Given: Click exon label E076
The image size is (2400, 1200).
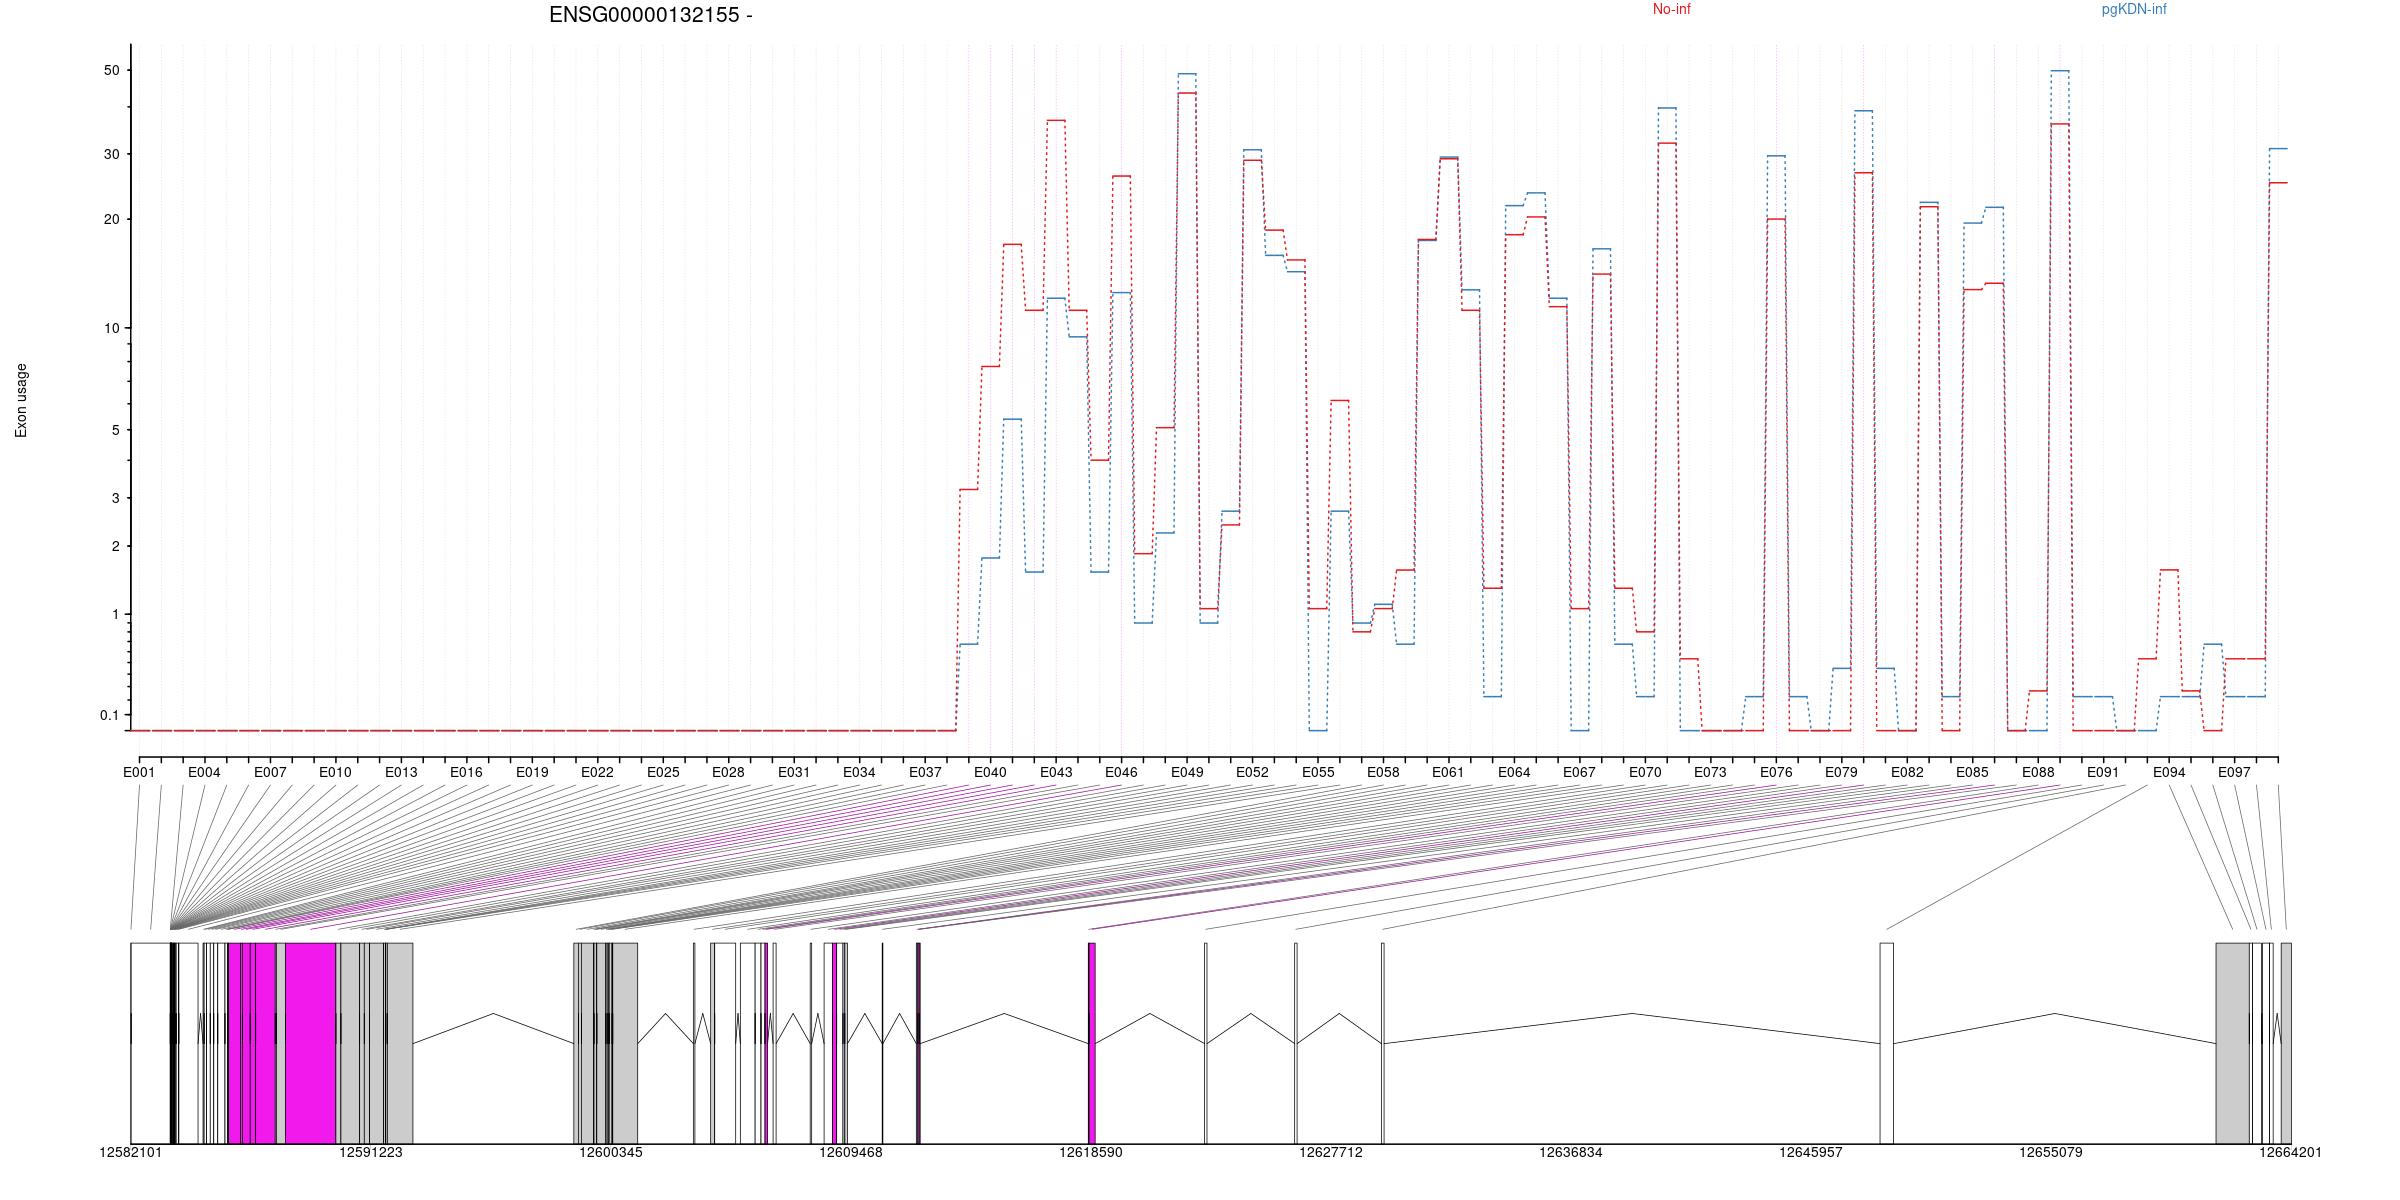Looking at the screenshot, I should (x=1776, y=772).
